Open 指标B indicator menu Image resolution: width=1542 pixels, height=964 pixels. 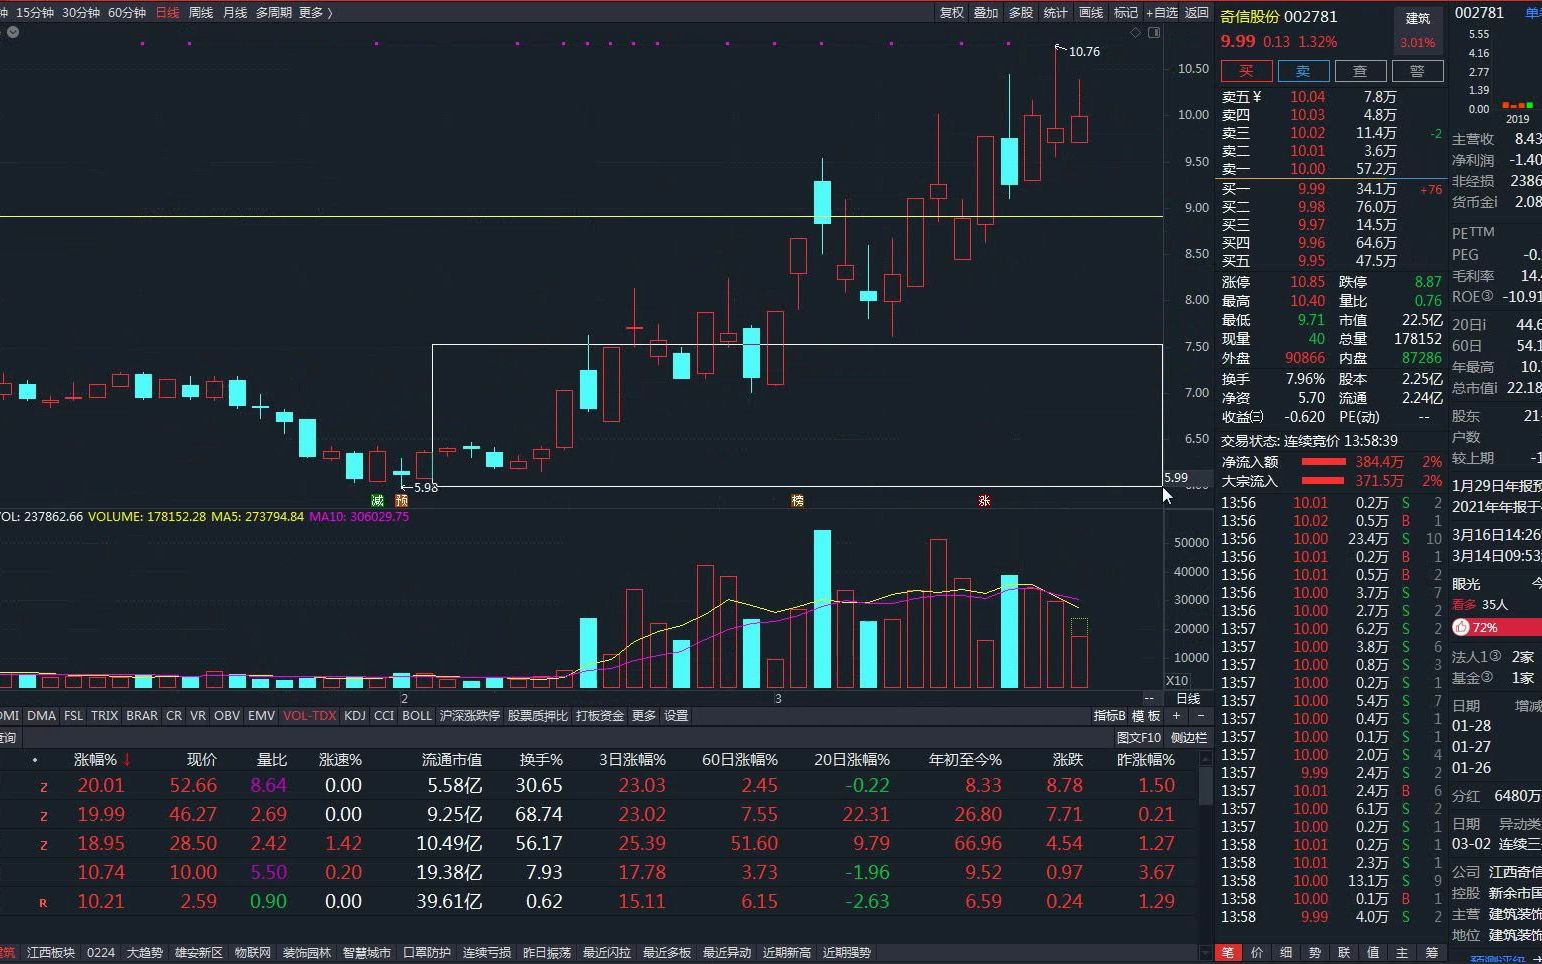1110,716
